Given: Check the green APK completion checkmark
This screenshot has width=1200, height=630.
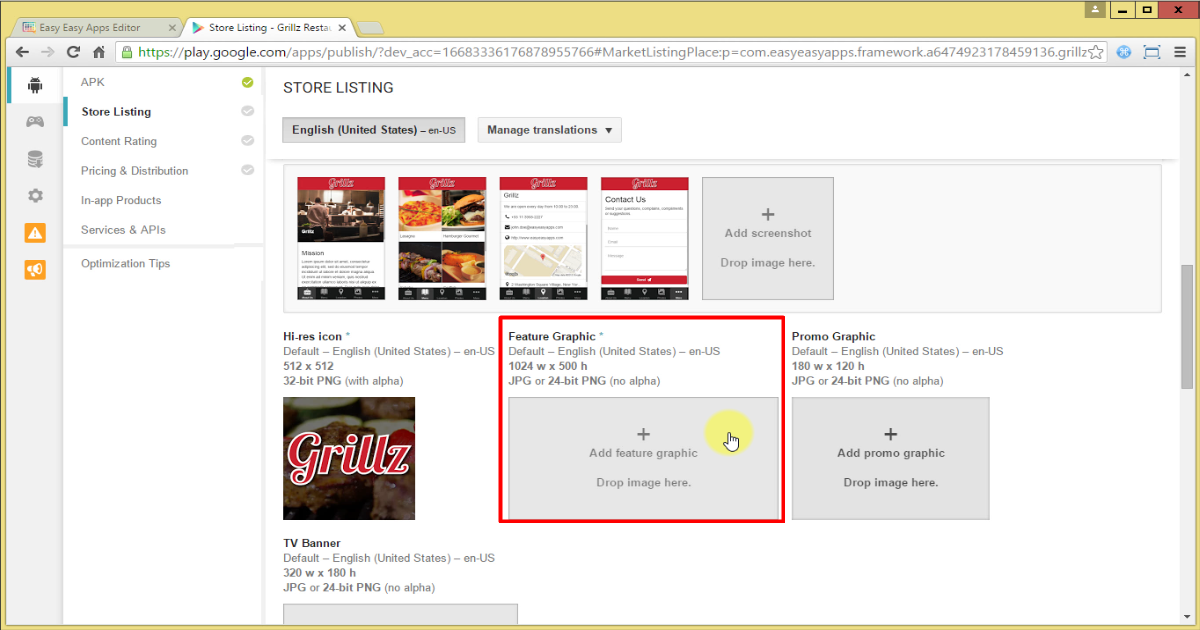Looking at the screenshot, I should 247,82.
